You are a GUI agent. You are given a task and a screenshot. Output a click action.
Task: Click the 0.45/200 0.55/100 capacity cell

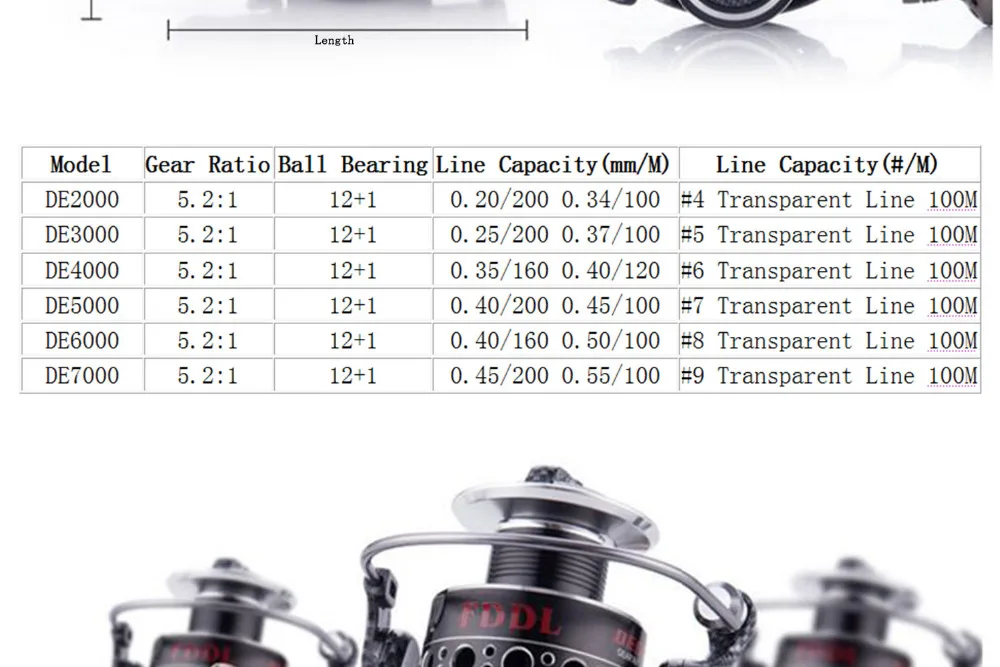coord(555,375)
